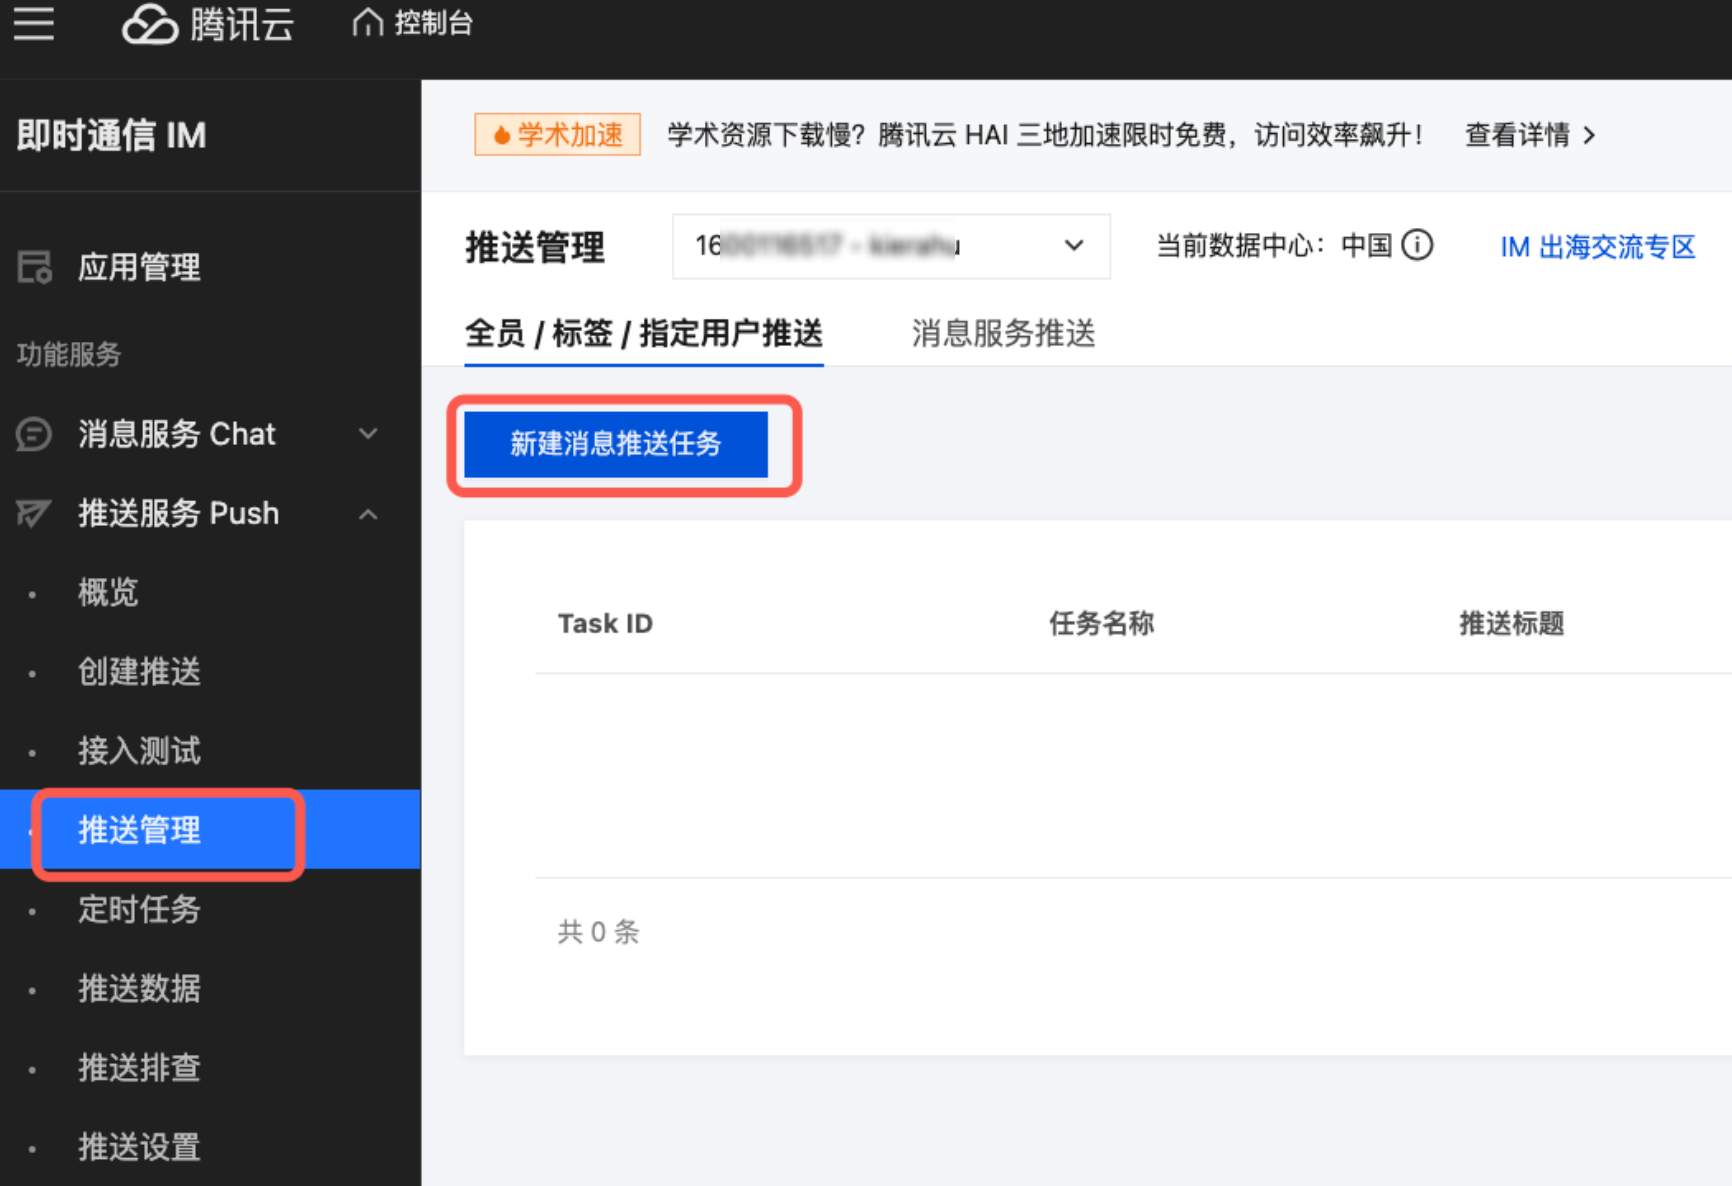Click 即时通信 IM product title
This screenshot has height=1186, width=1732.
pos(111,135)
